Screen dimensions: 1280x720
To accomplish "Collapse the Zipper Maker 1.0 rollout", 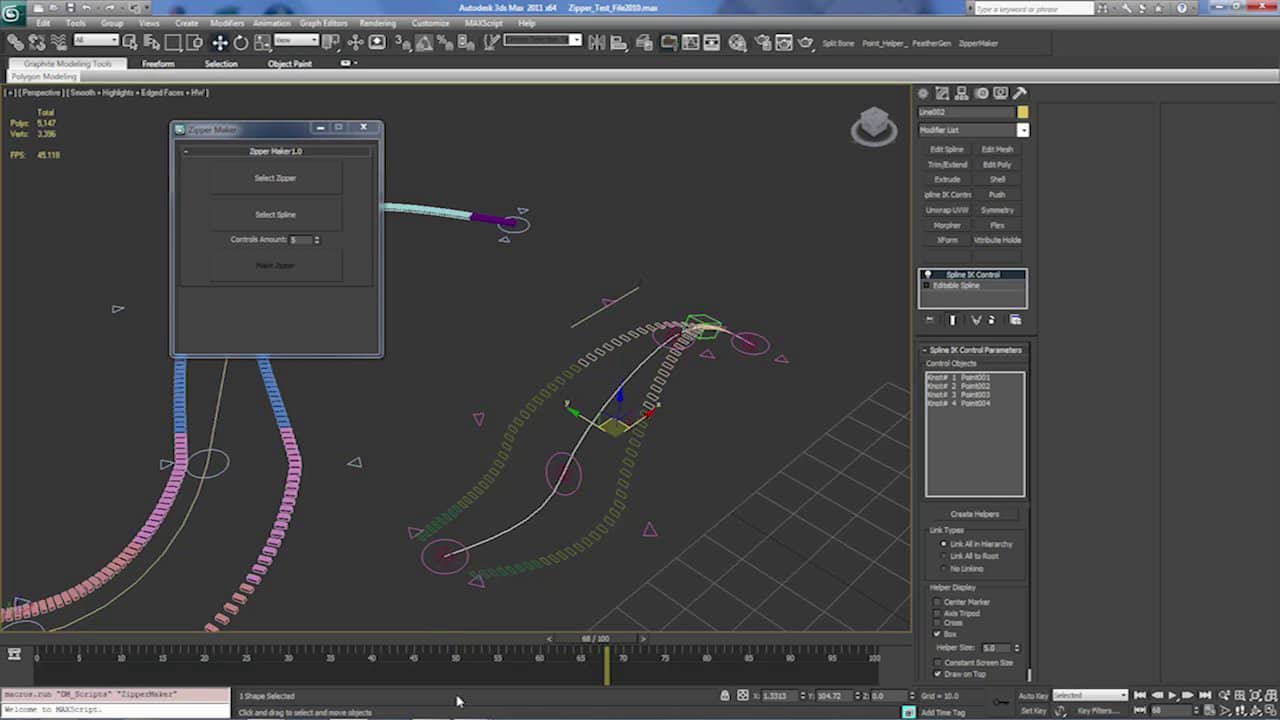I will click(x=276, y=151).
